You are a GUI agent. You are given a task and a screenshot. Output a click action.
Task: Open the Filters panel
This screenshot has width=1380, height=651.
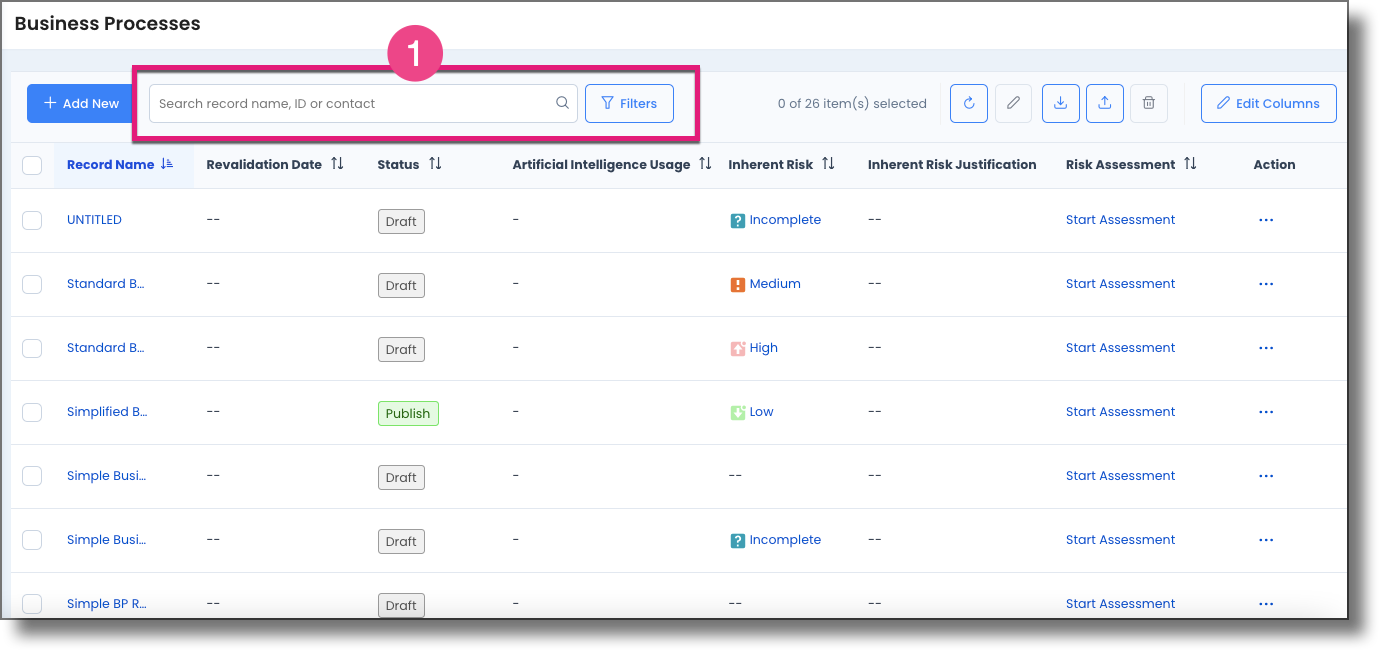coord(629,103)
